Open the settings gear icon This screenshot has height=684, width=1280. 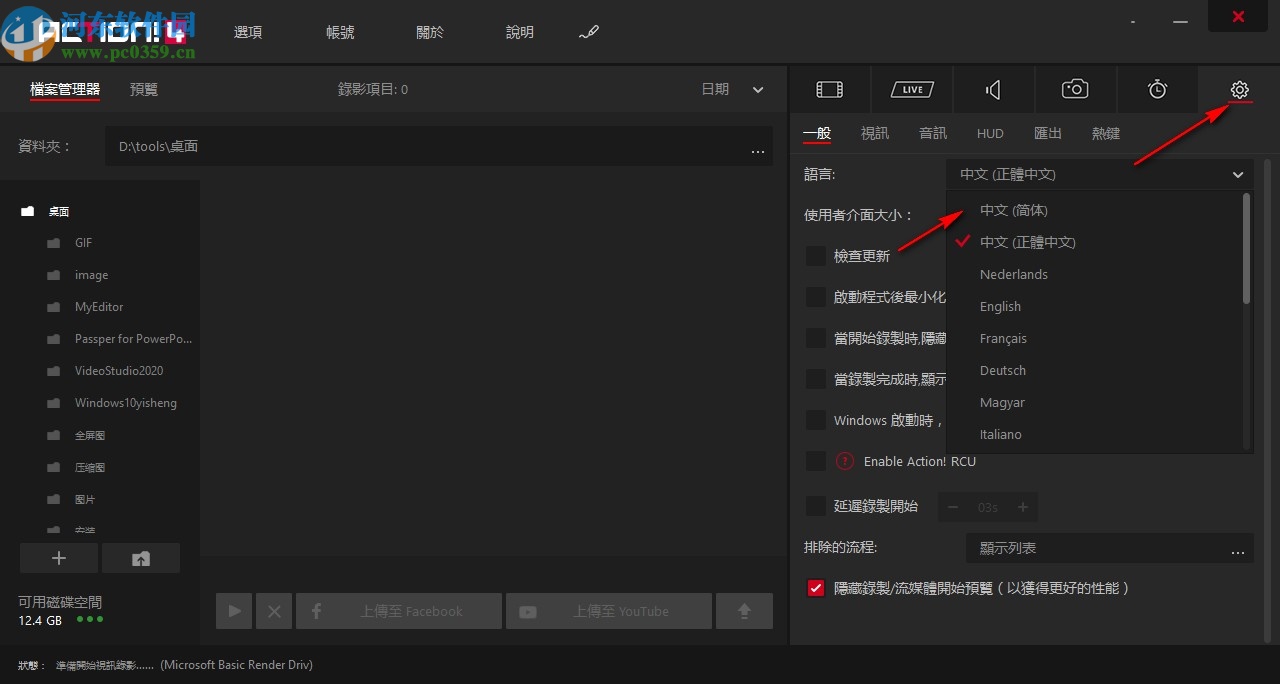tap(1239, 89)
